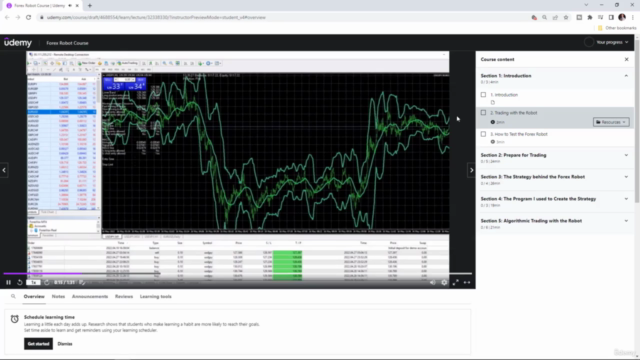Expand Section 3: The Strategy behind the Forex Robot

(626, 177)
